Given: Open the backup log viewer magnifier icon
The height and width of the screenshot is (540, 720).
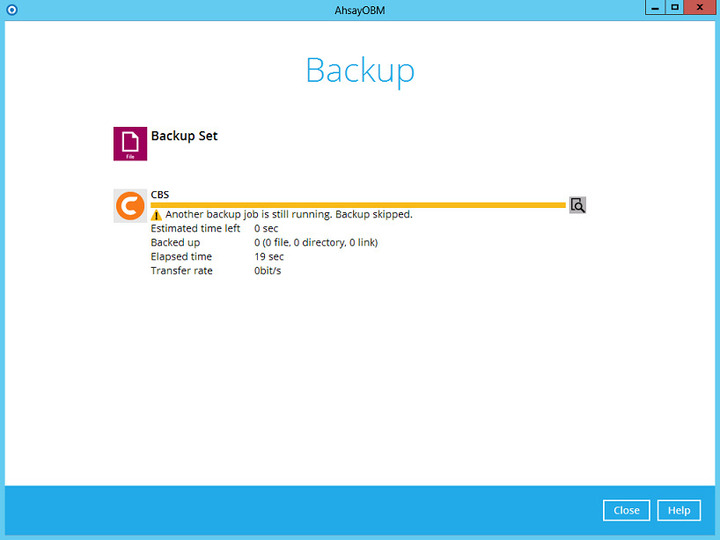Looking at the screenshot, I should [577, 205].
